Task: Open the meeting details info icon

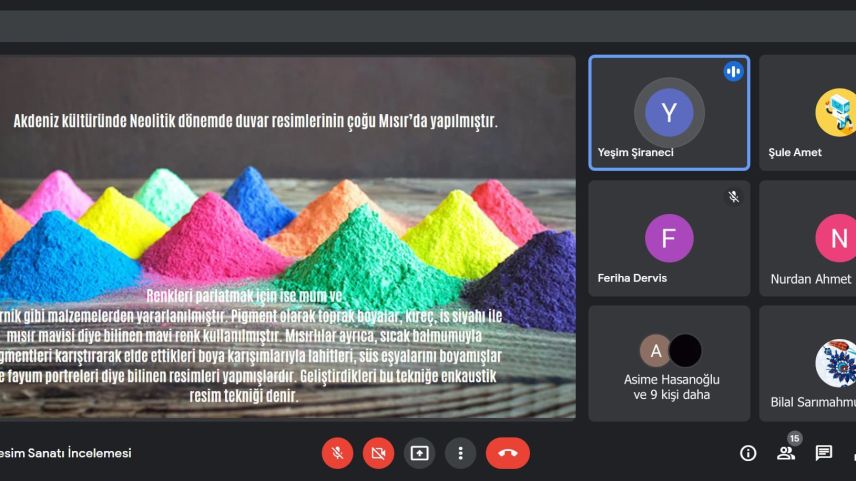Action: tap(748, 453)
